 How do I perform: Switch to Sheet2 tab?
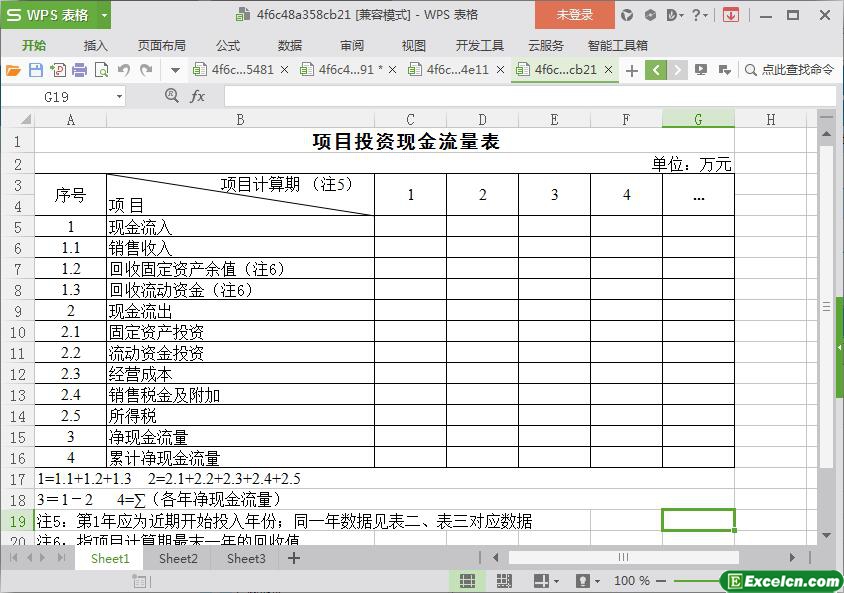click(x=178, y=559)
